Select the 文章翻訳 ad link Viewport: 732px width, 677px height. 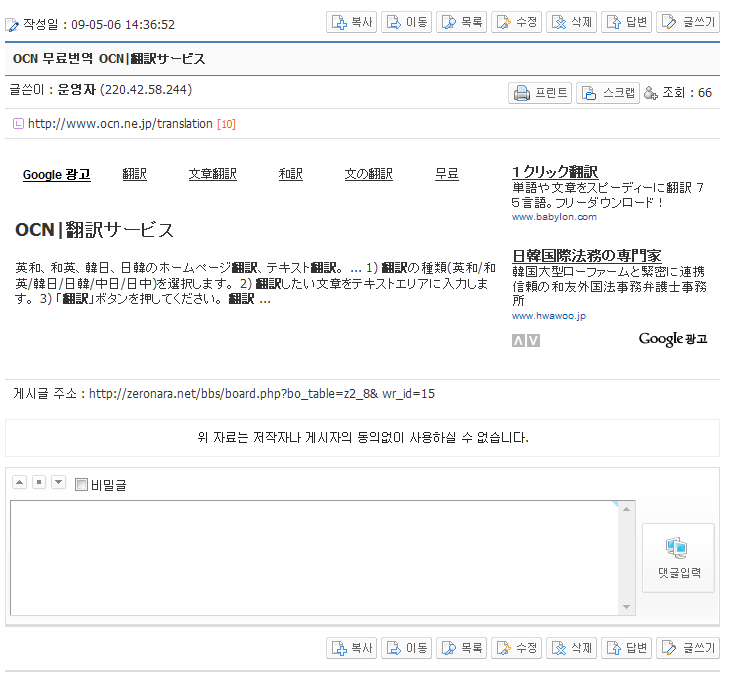pyautogui.click(x=212, y=174)
